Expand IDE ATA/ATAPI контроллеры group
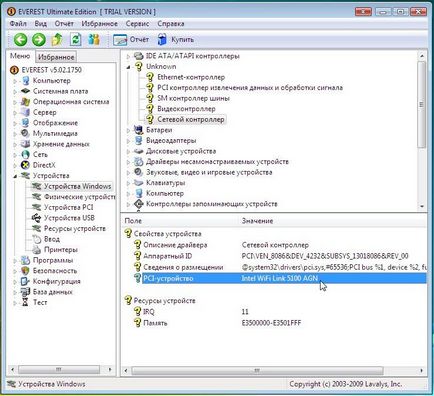The height and width of the screenshot is (396, 434). click(x=128, y=56)
